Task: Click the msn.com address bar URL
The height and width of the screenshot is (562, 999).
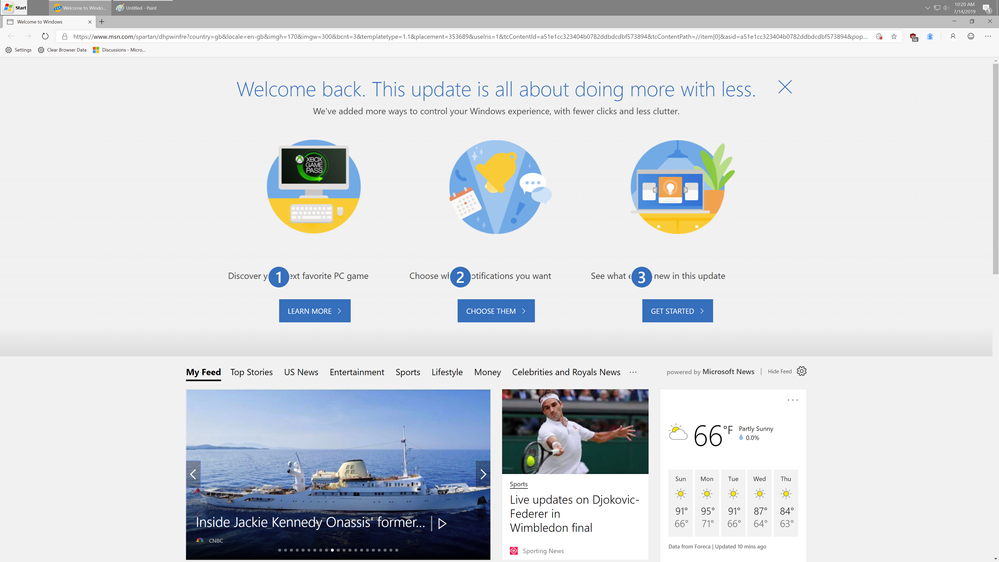Action: [470, 36]
